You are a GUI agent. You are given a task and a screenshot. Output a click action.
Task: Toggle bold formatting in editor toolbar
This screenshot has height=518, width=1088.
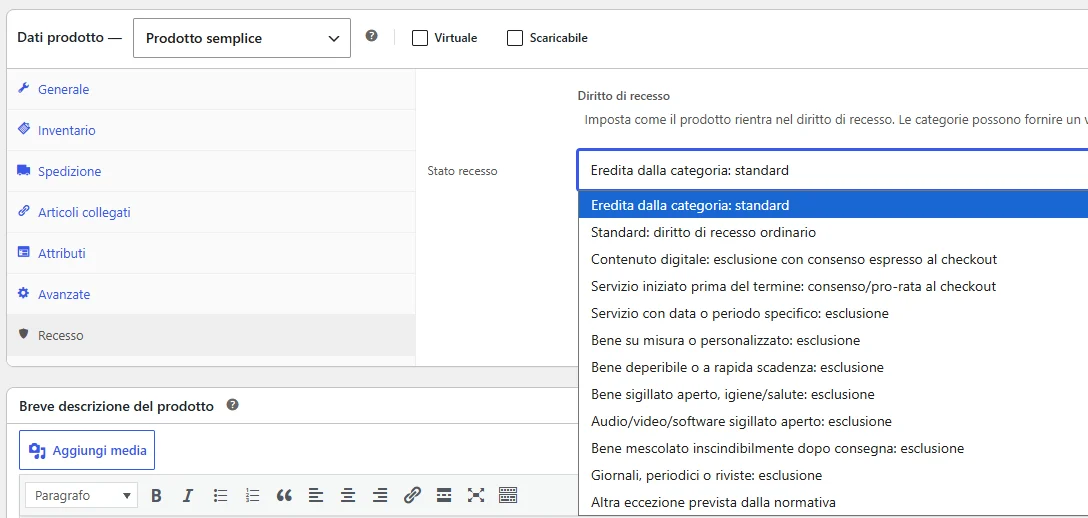156,495
